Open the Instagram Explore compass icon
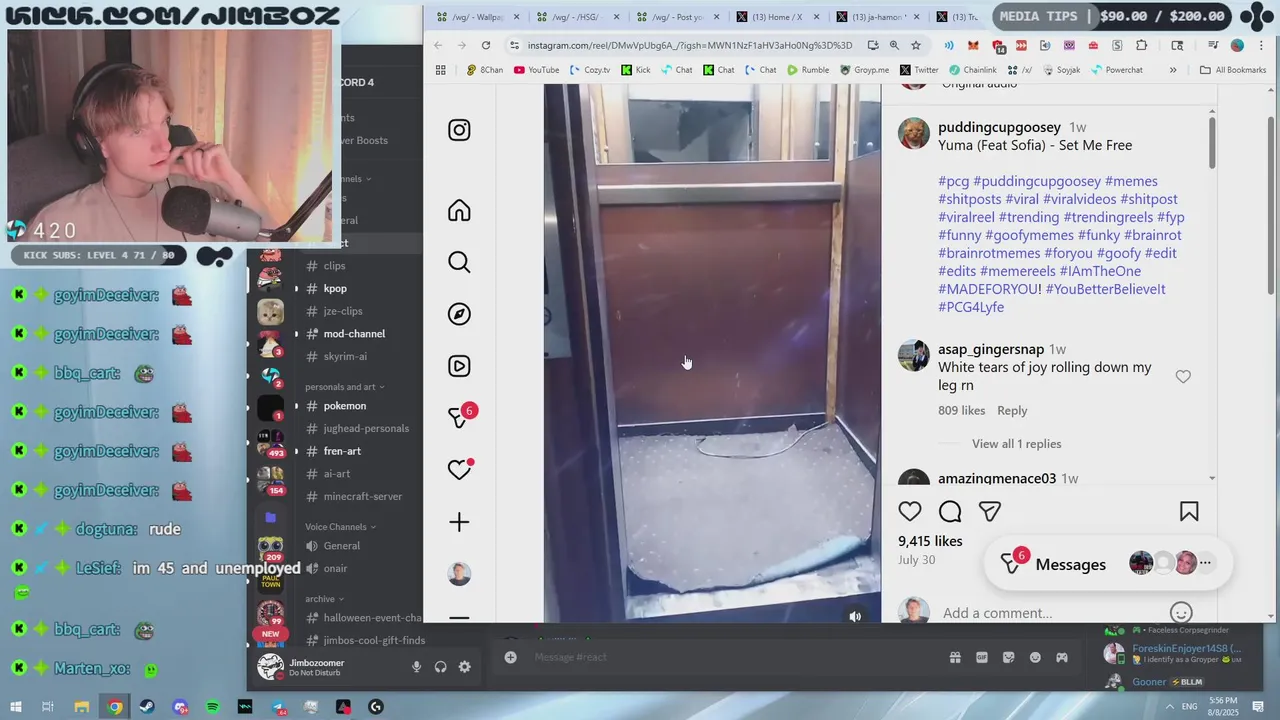Viewport: 1280px width, 720px height. [x=459, y=314]
